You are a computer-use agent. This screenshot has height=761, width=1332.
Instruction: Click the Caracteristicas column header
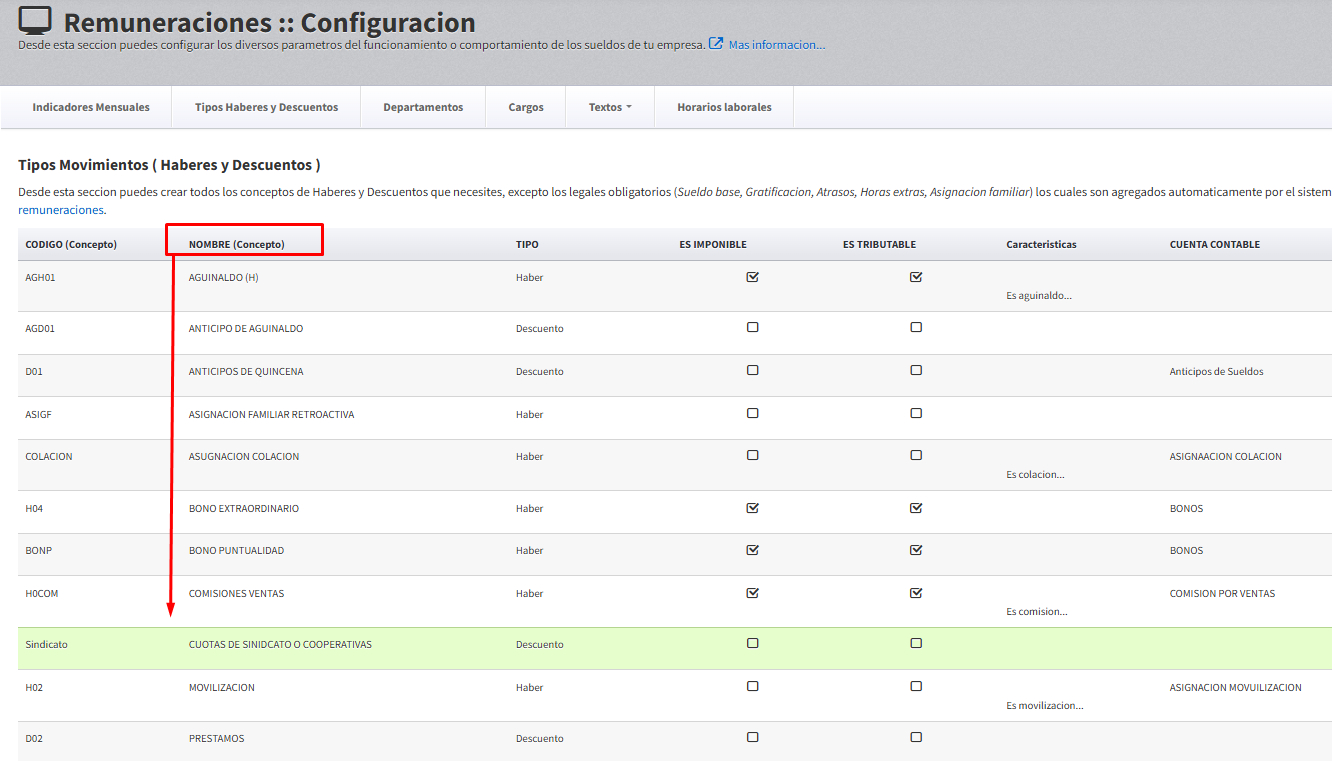click(1041, 244)
